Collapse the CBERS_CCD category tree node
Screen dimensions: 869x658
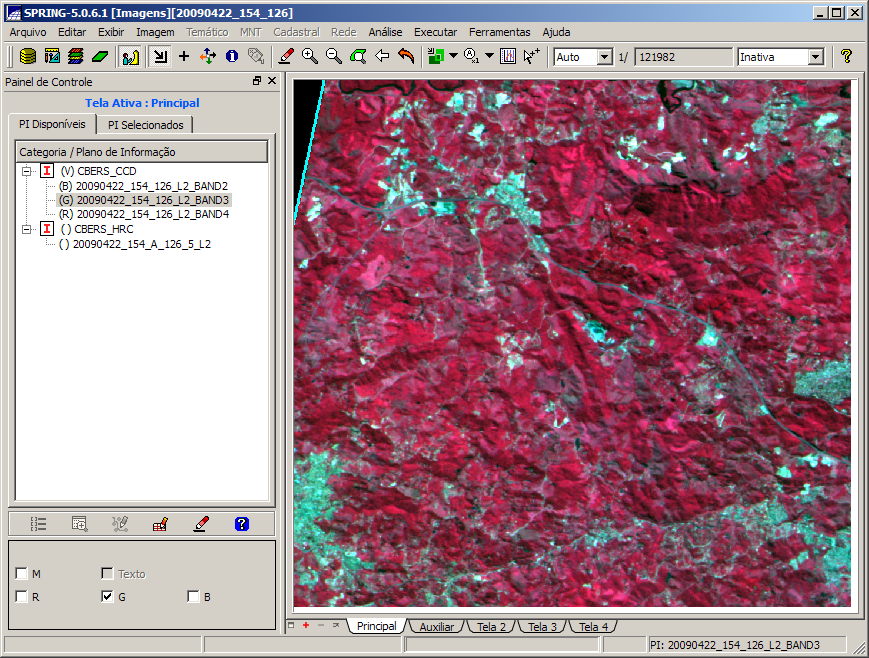tap(25, 171)
